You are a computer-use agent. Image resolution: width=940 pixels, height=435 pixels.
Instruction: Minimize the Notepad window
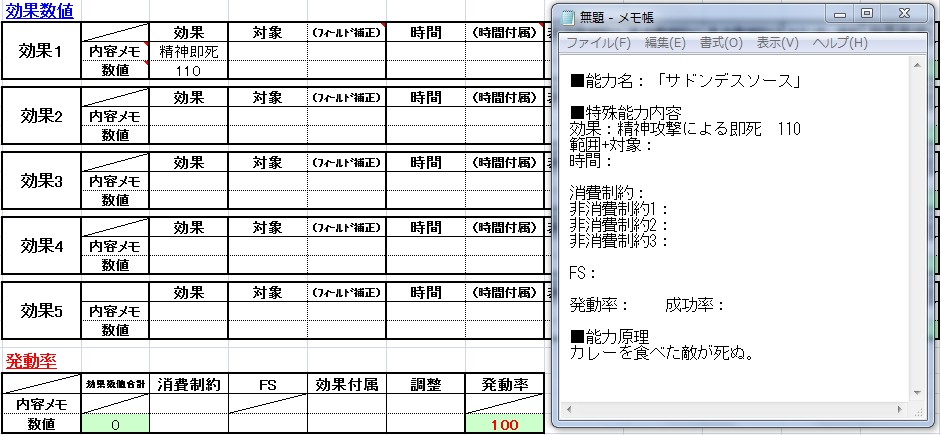coord(838,14)
